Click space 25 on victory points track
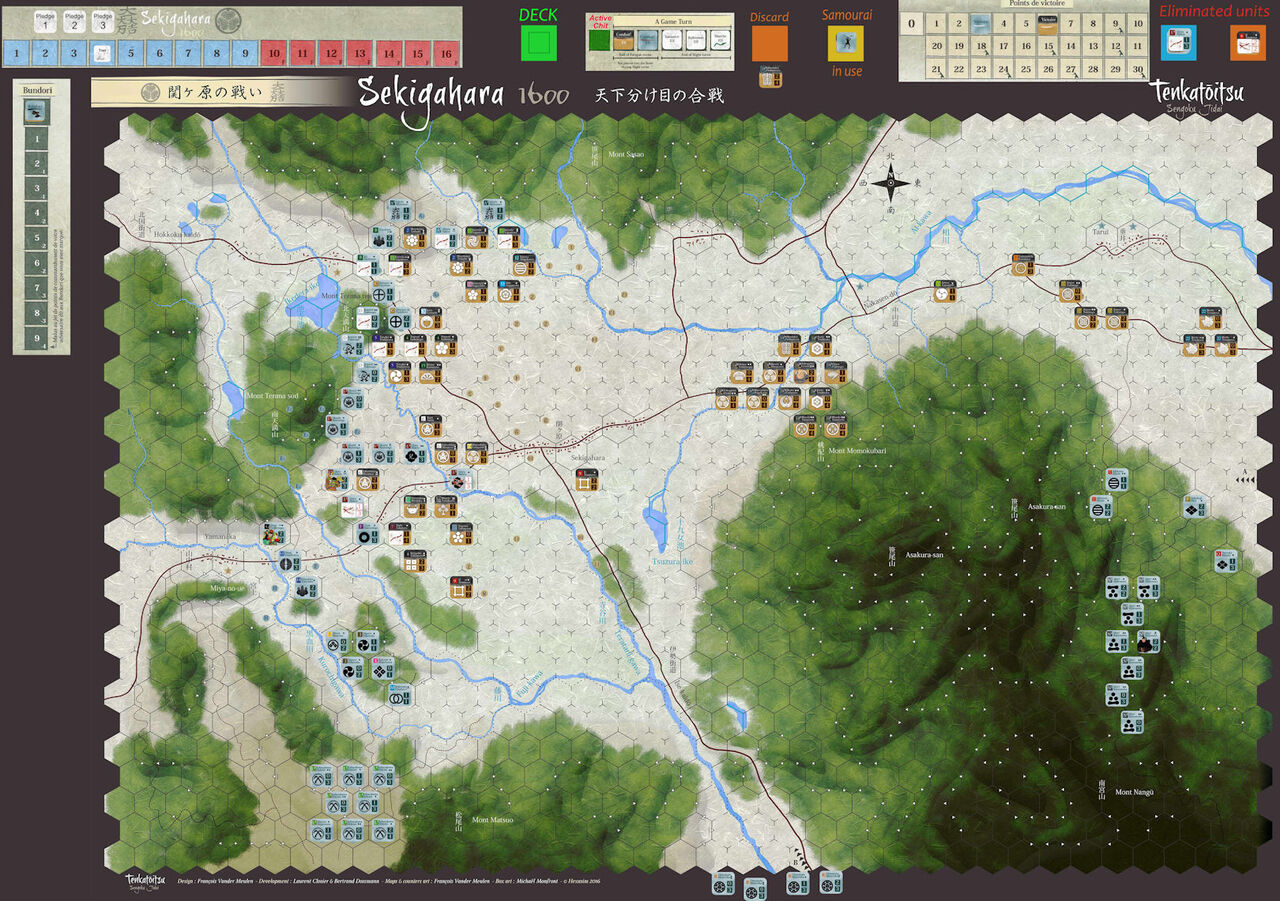Screen dimensions: 1280x901 tap(1026, 69)
